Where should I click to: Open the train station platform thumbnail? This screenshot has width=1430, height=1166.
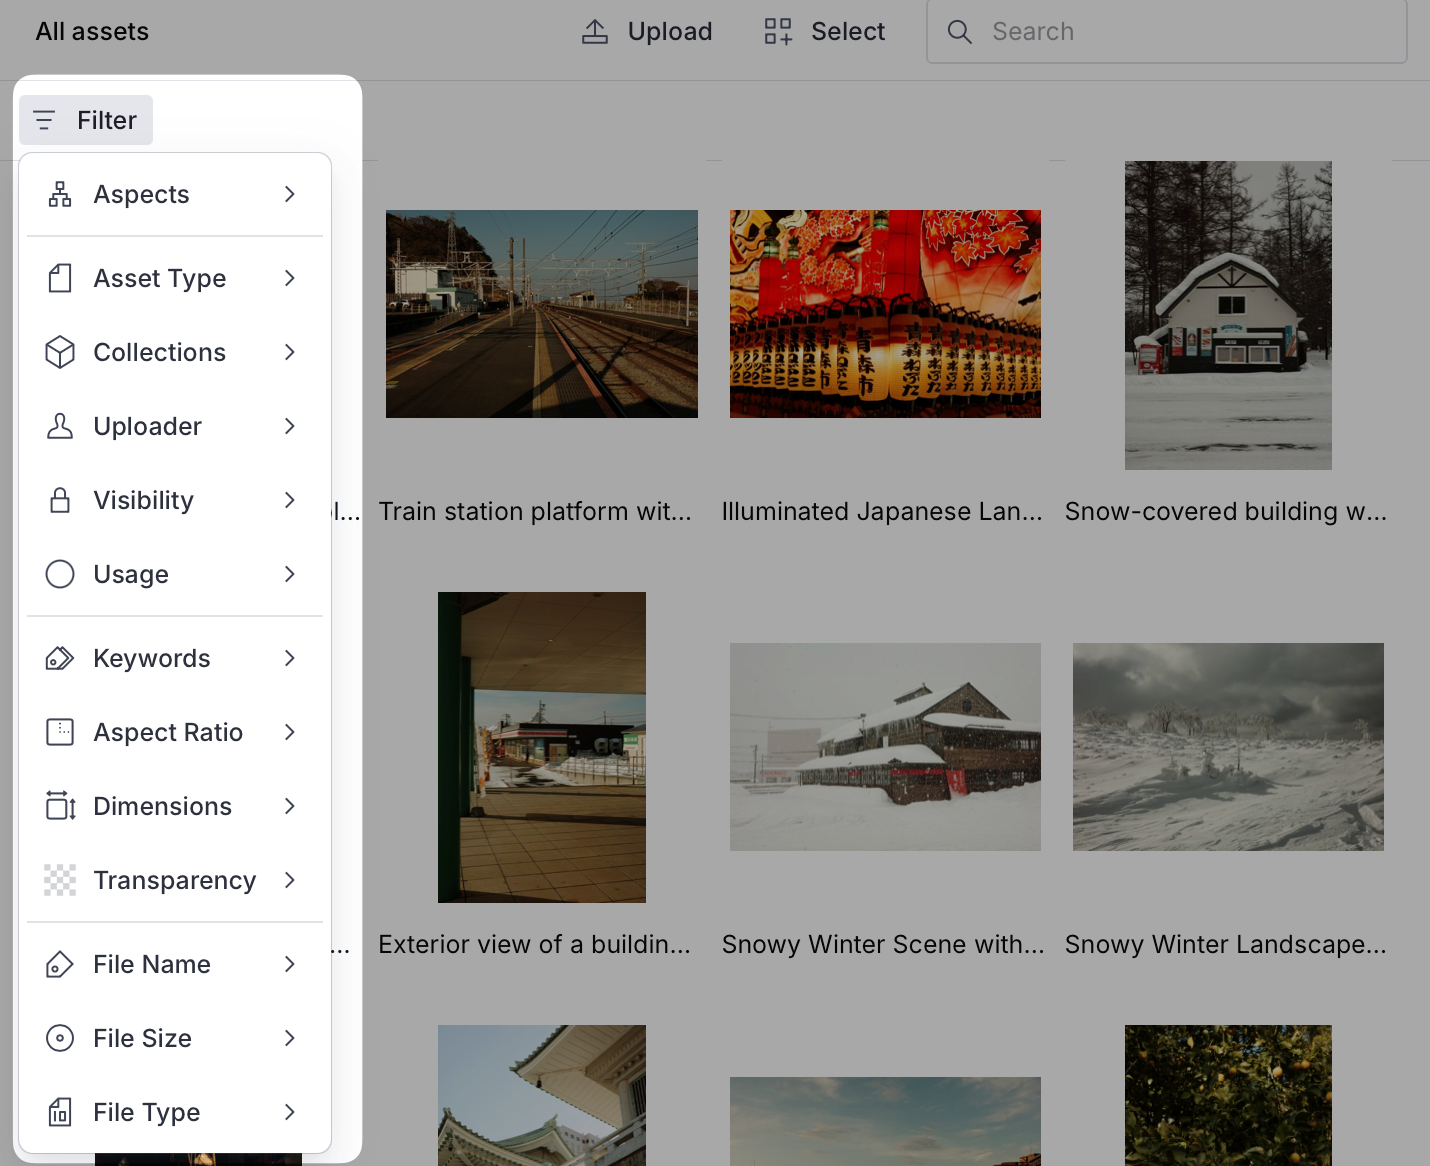(x=542, y=314)
